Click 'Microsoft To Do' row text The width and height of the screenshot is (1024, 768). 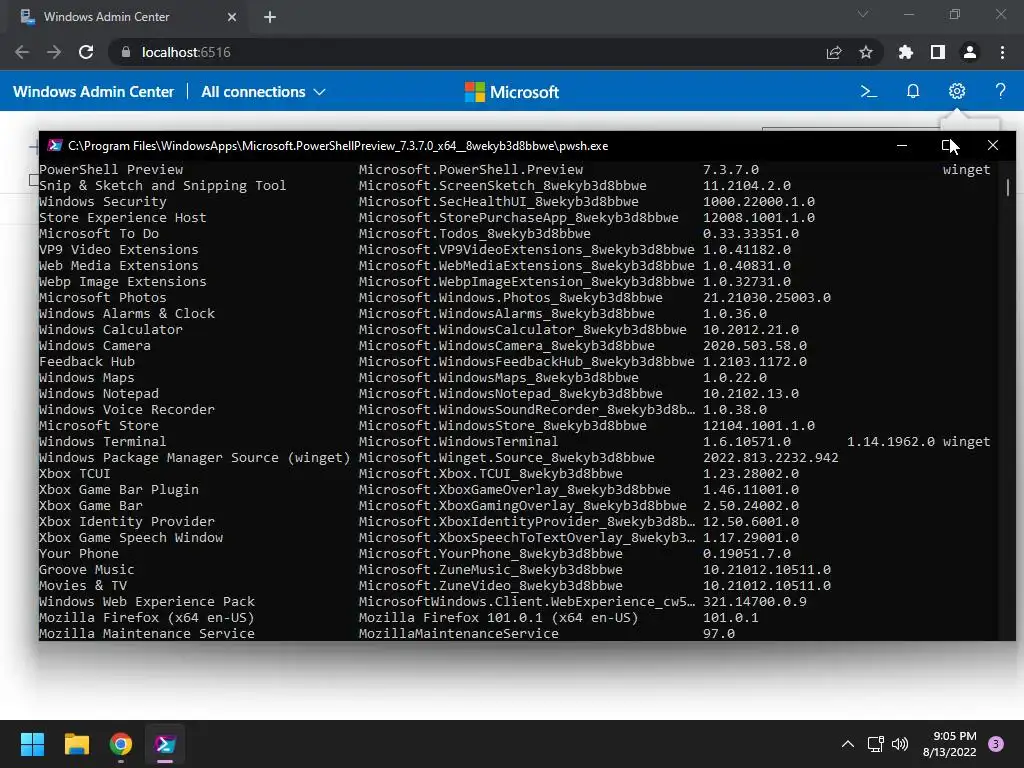[x=99, y=234]
